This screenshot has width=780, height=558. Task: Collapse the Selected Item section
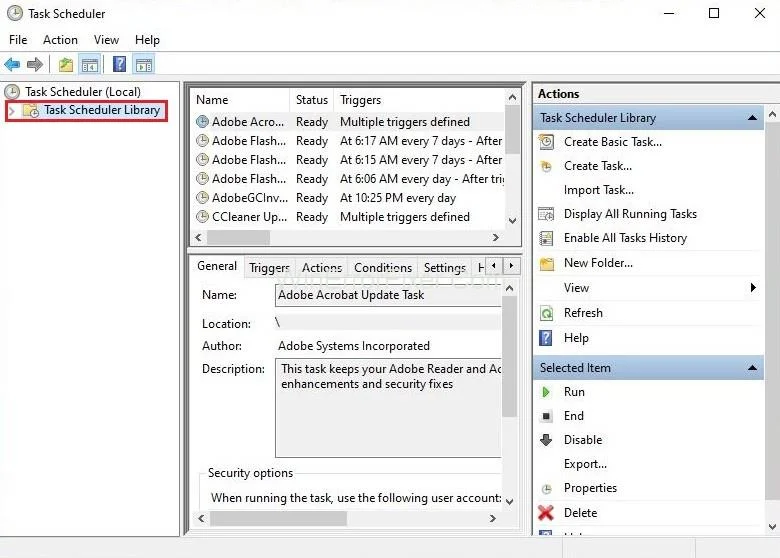753,368
